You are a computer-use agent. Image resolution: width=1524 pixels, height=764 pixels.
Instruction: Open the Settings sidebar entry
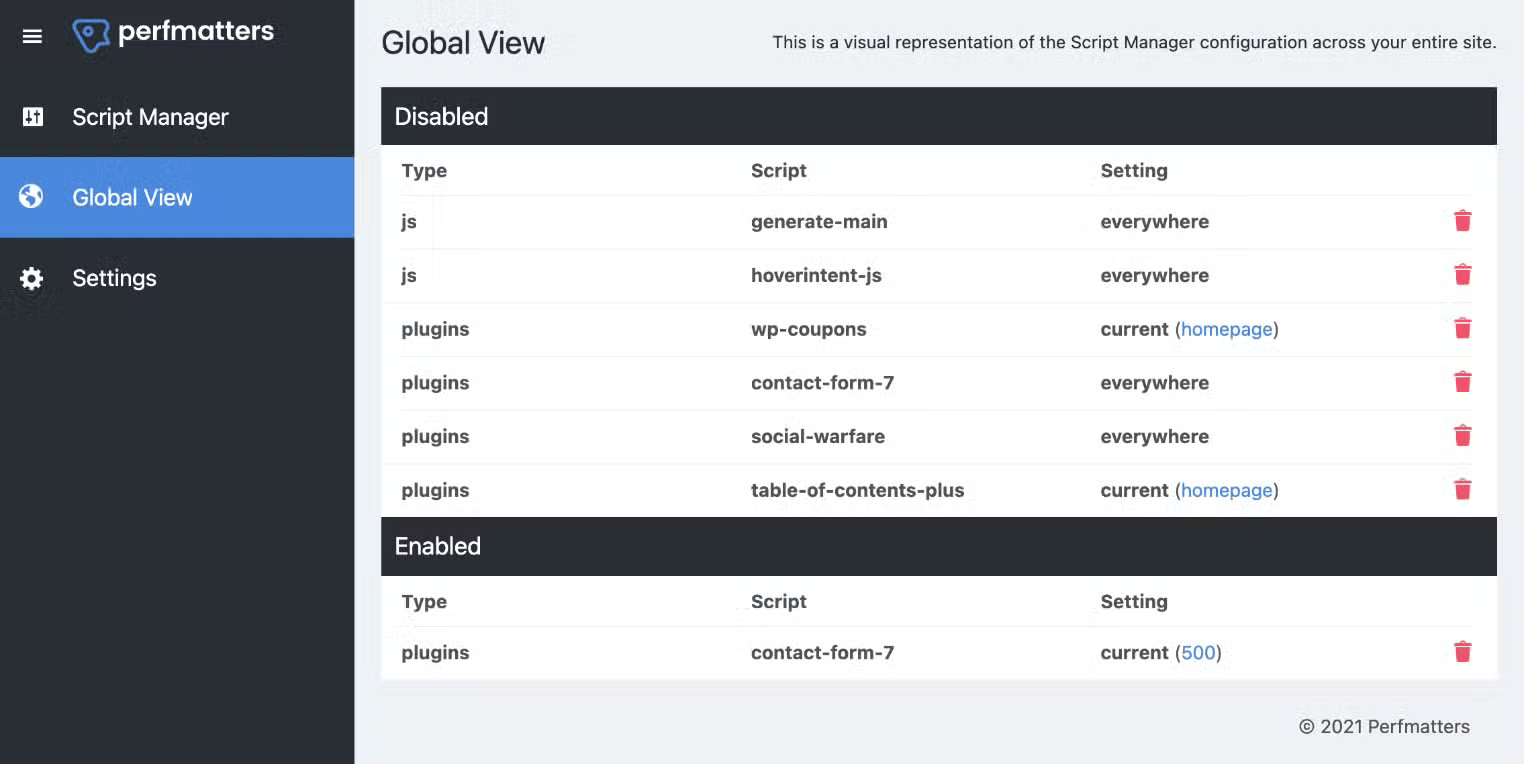tap(114, 278)
